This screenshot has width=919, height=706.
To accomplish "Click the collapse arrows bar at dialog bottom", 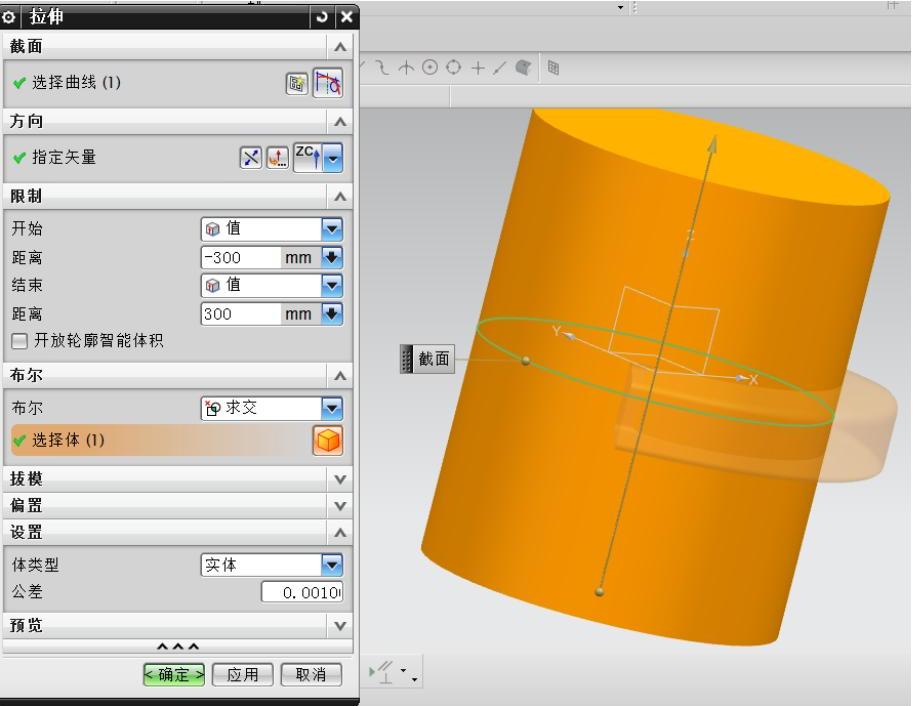I will pyautogui.click(x=178, y=647).
